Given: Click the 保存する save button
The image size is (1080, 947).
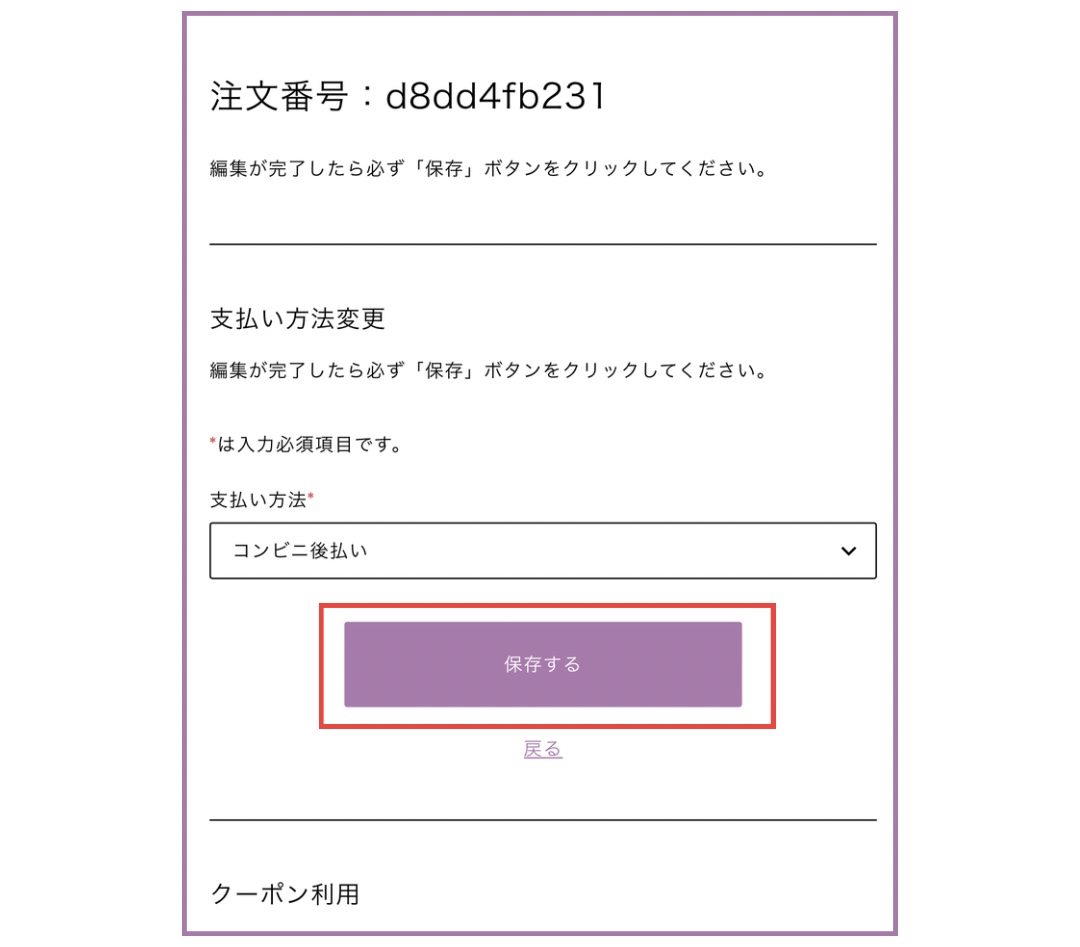Looking at the screenshot, I should click(x=543, y=665).
